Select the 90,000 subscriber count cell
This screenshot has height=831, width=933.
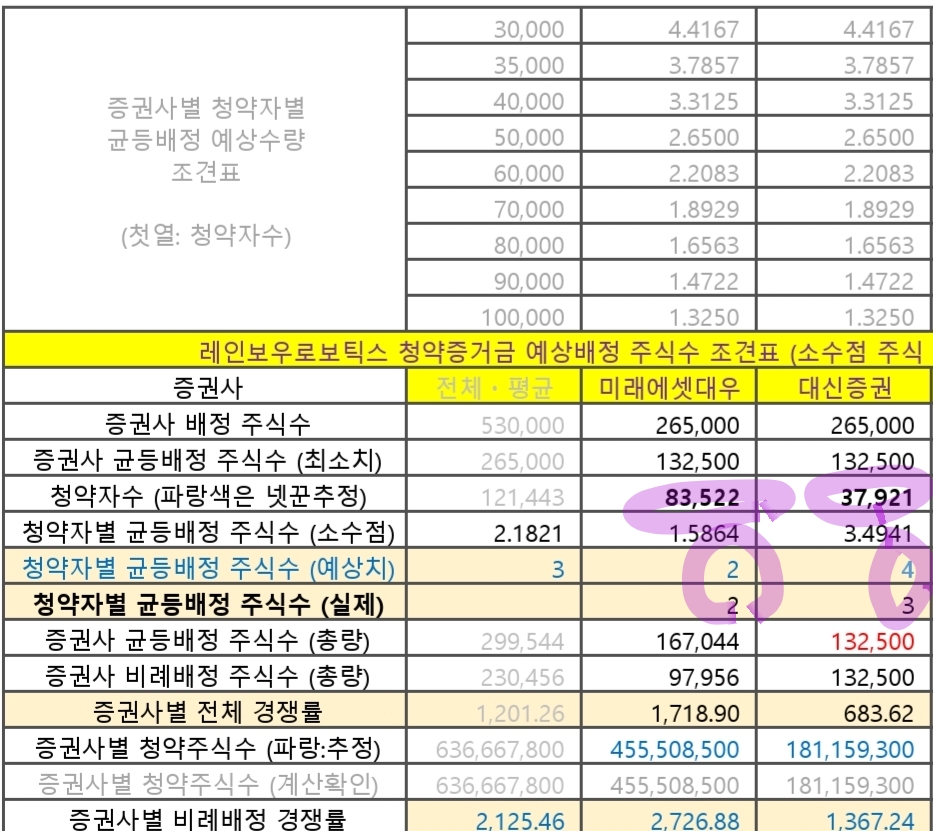(493, 278)
